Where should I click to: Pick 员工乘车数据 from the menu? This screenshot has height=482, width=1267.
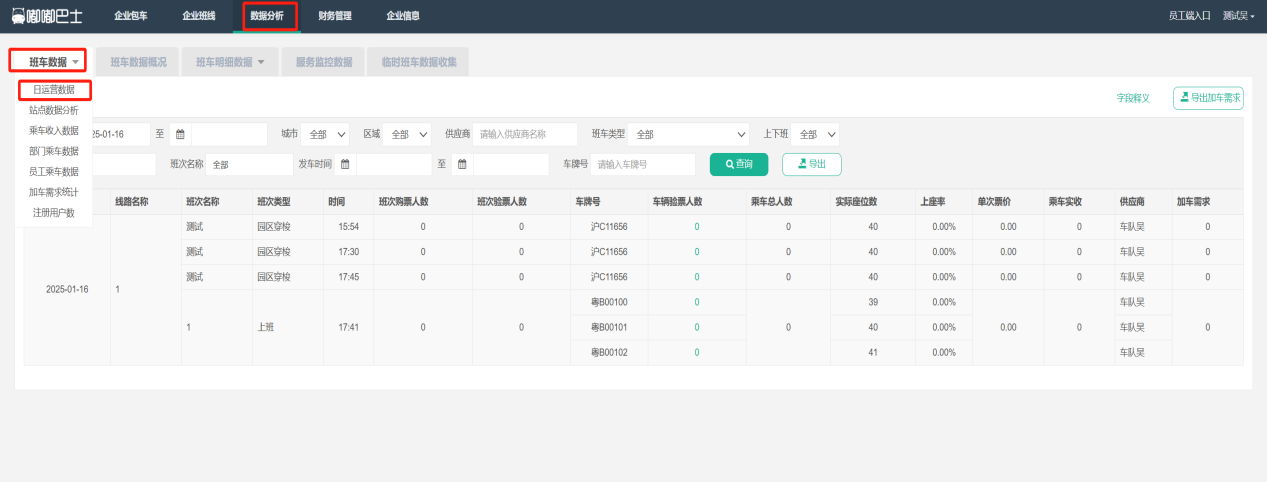pos(54,171)
